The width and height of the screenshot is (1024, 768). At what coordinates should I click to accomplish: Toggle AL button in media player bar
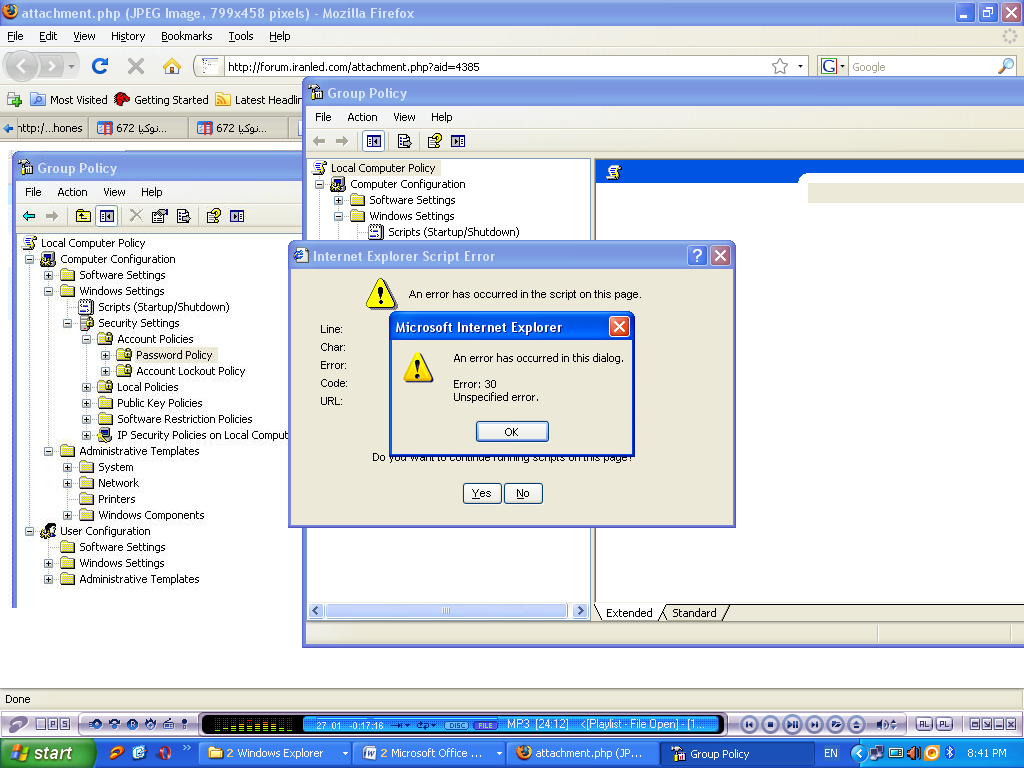click(923, 724)
